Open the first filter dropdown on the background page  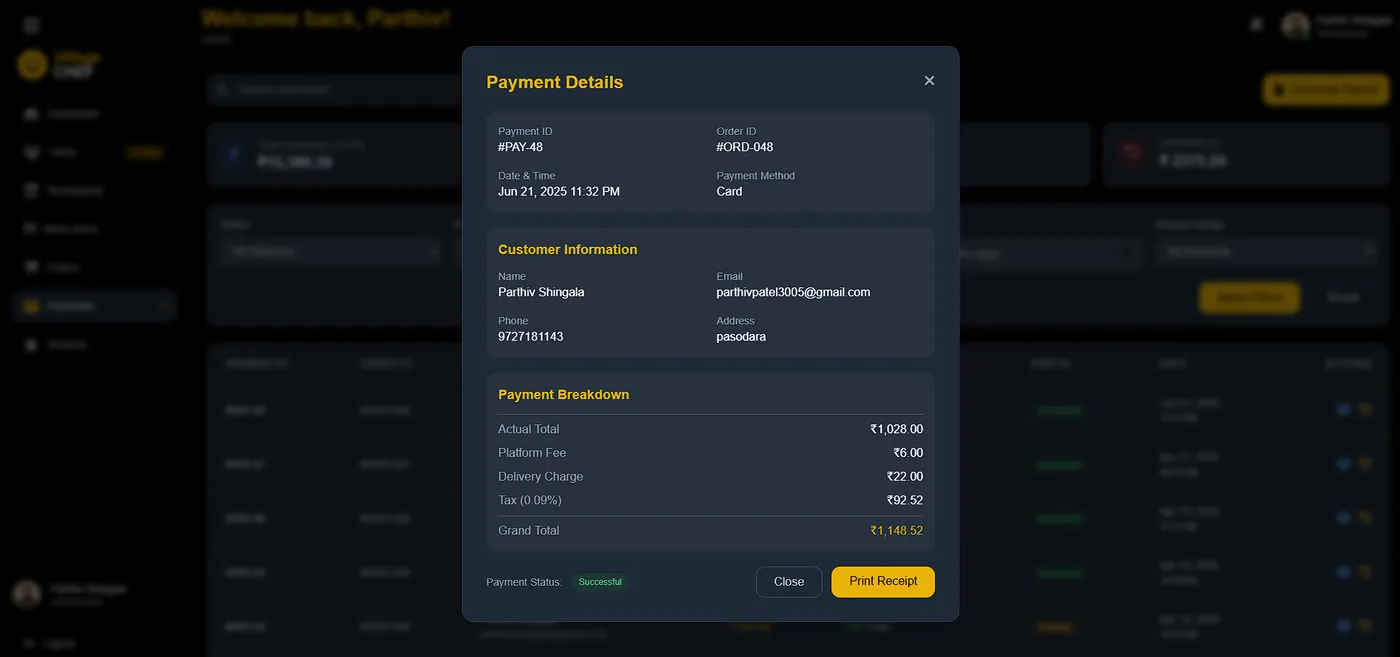point(331,252)
